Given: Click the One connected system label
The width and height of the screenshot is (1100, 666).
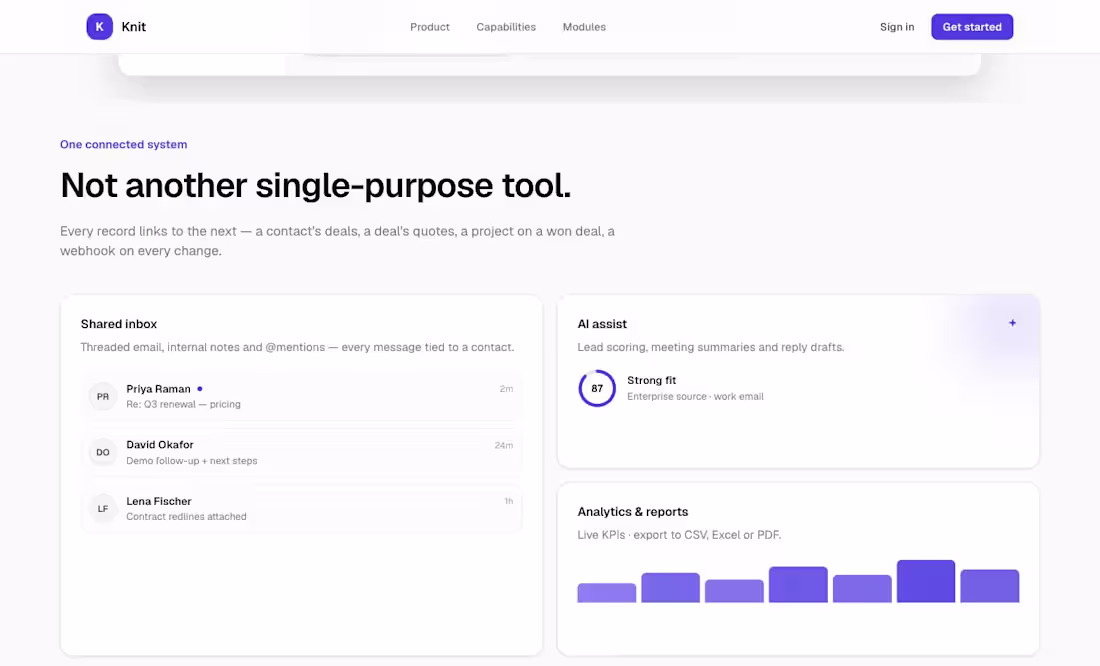Looking at the screenshot, I should pyautogui.click(x=123, y=145).
